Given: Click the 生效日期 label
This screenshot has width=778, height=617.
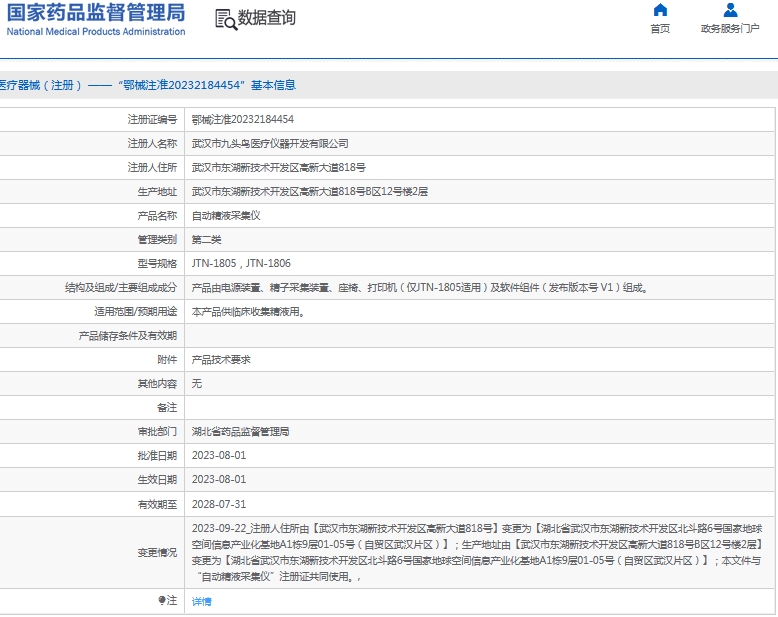Looking at the screenshot, I should [157, 480].
